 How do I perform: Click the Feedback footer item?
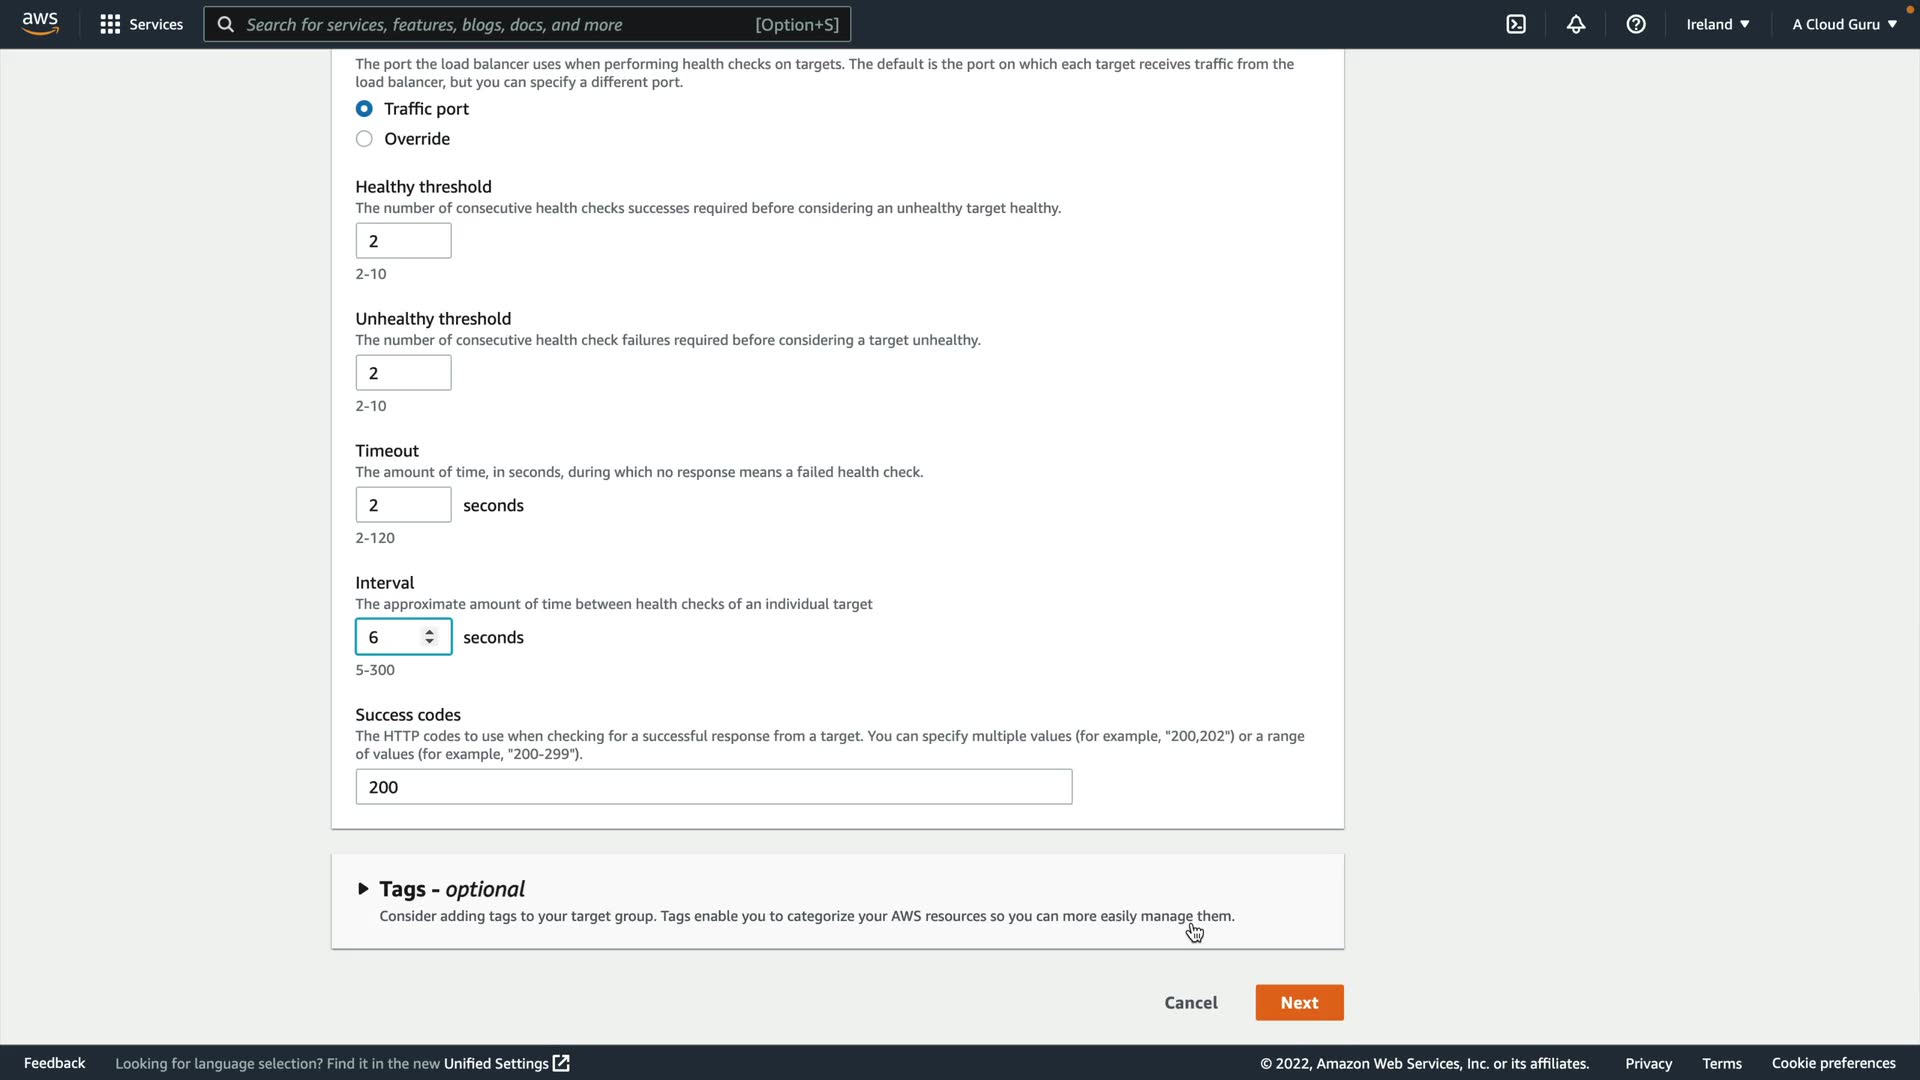pos(54,1063)
